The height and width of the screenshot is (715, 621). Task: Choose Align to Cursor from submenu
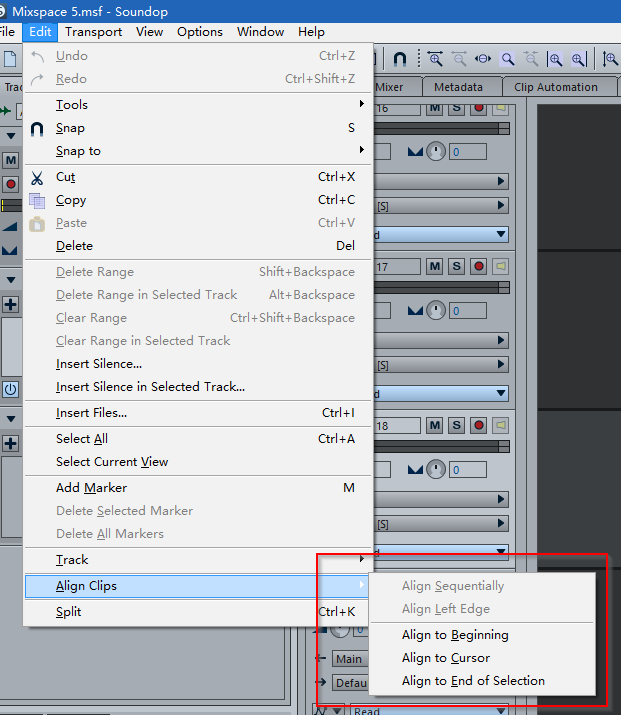[x=446, y=658]
